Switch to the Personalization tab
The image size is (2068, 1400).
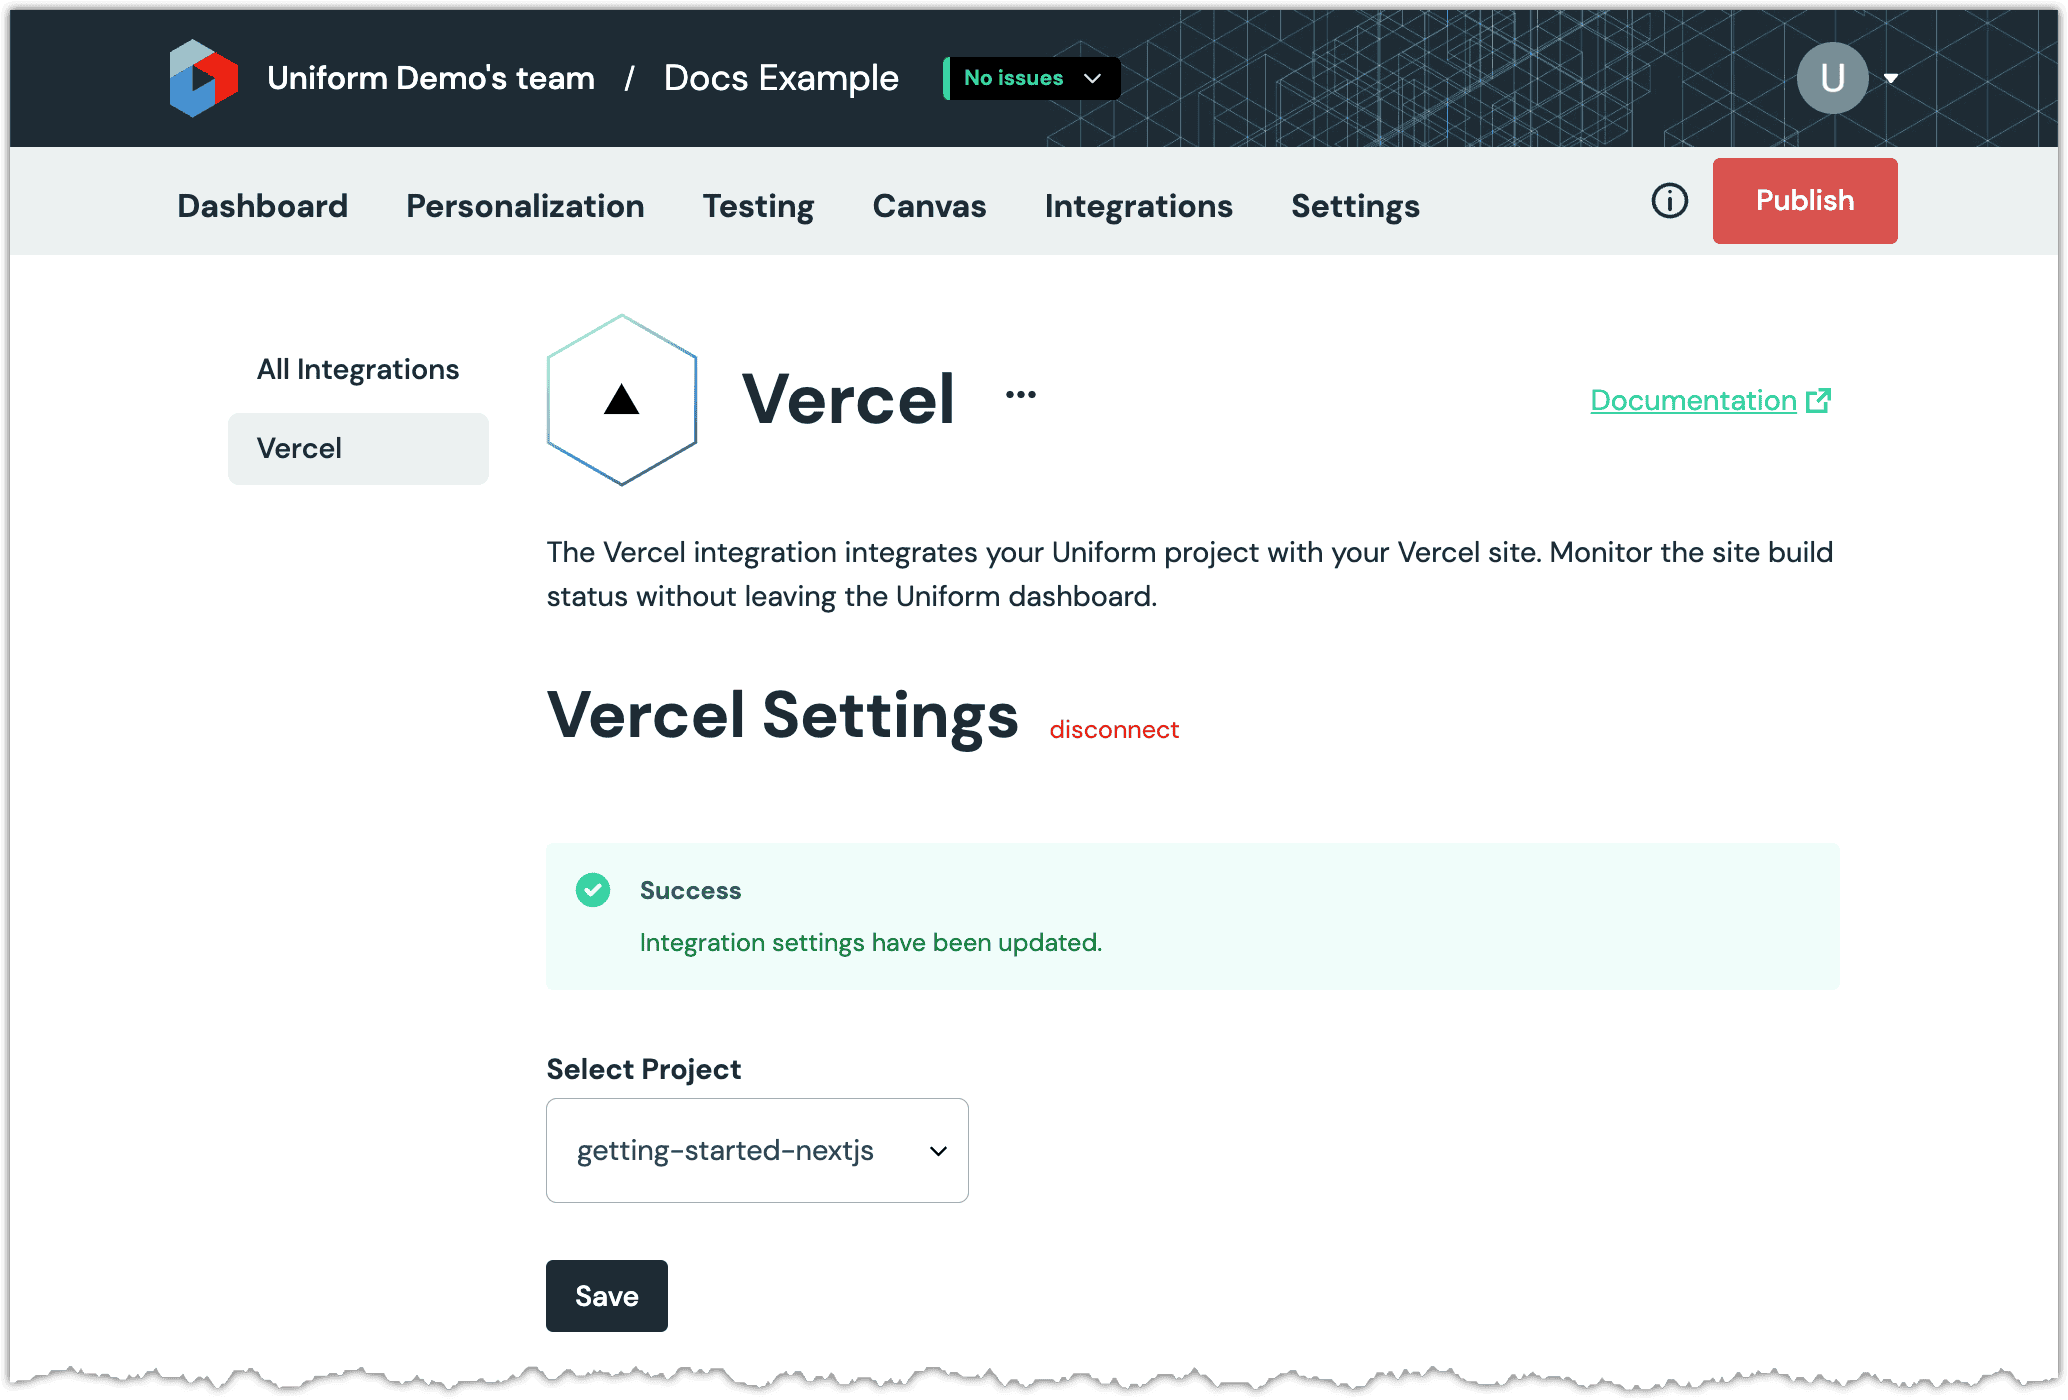[x=525, y=206]
